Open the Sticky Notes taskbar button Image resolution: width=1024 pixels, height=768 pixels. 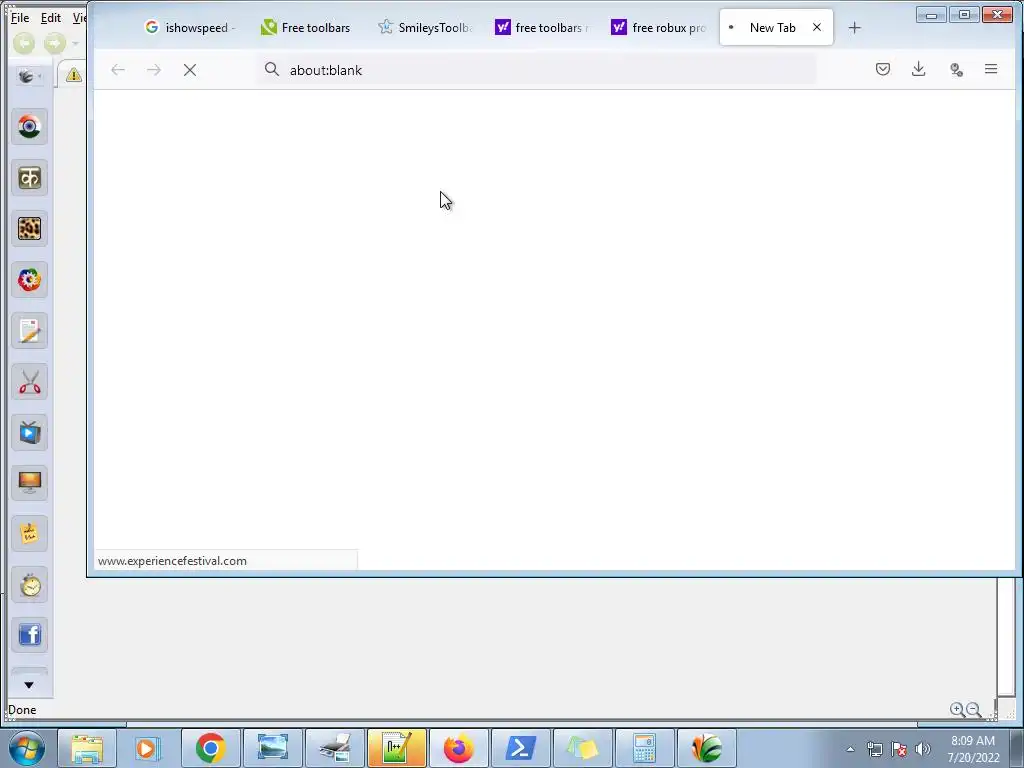583,748
